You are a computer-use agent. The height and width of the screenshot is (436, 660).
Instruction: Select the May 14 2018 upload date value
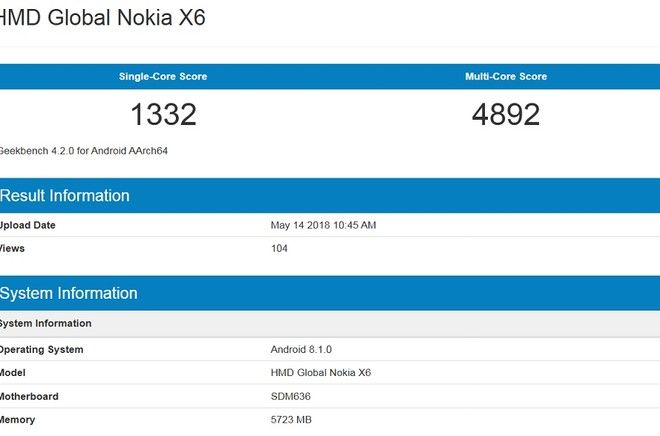click(x=323, y=225)
